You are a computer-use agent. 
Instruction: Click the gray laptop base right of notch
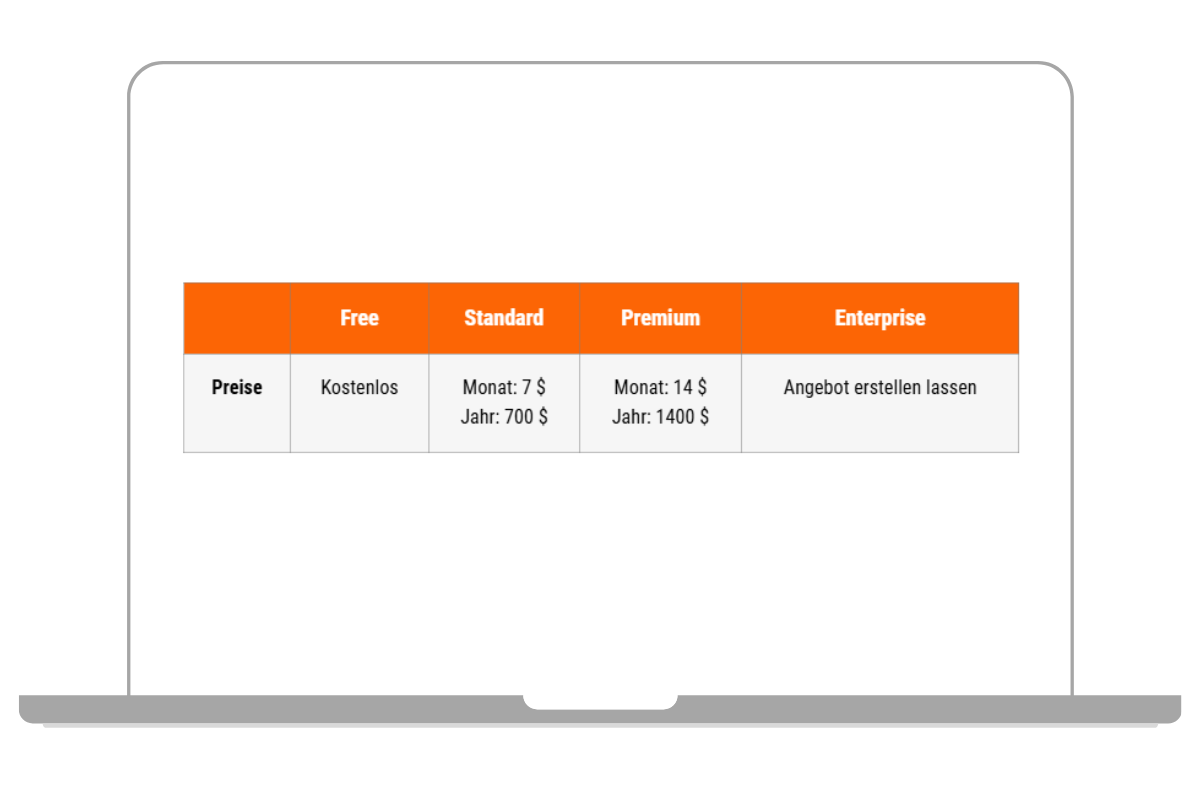930,708
